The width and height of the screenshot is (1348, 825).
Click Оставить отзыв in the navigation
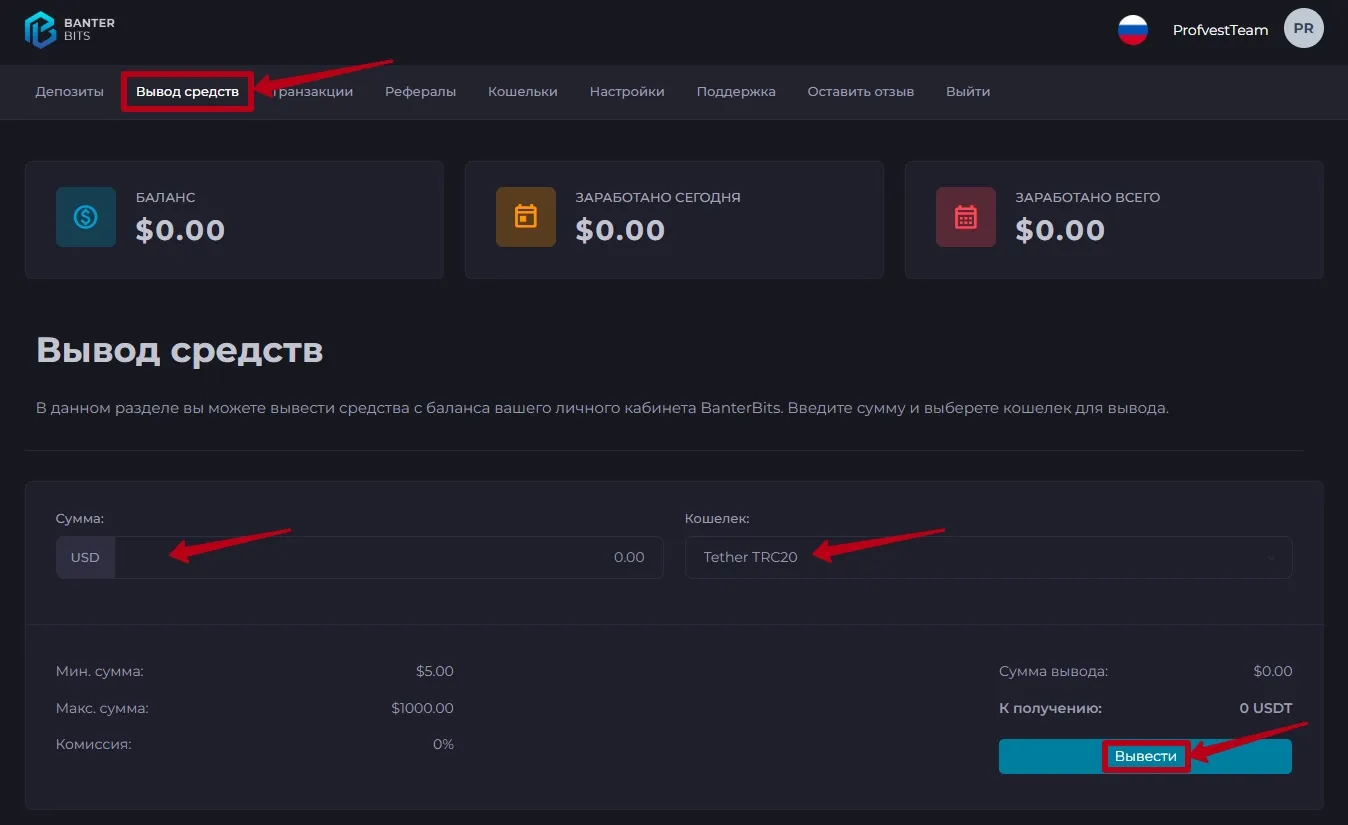point(861,92)
